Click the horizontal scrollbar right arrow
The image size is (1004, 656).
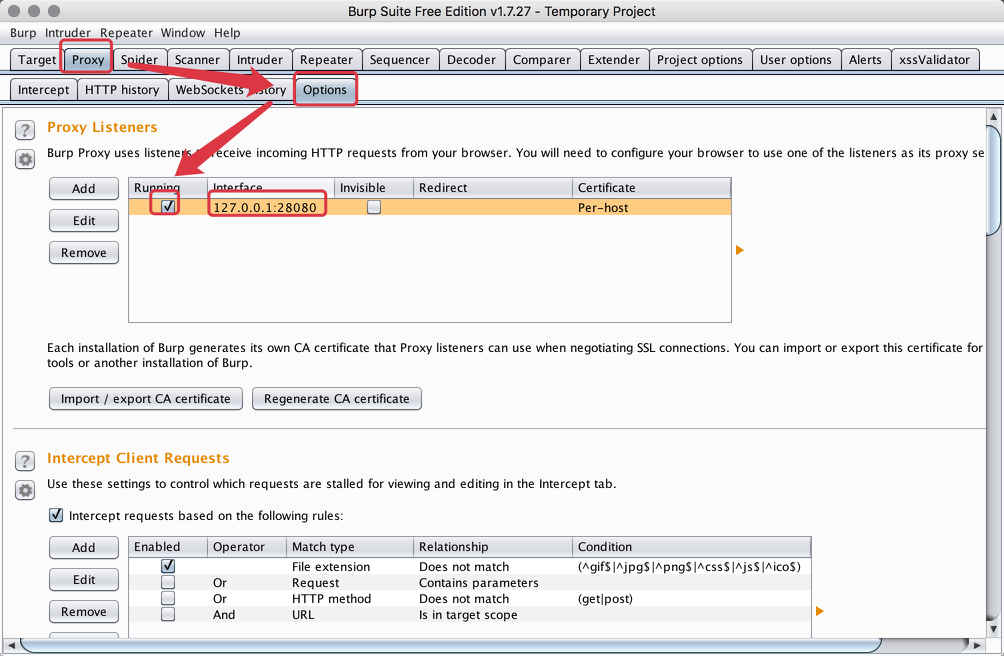click(977, 645)
